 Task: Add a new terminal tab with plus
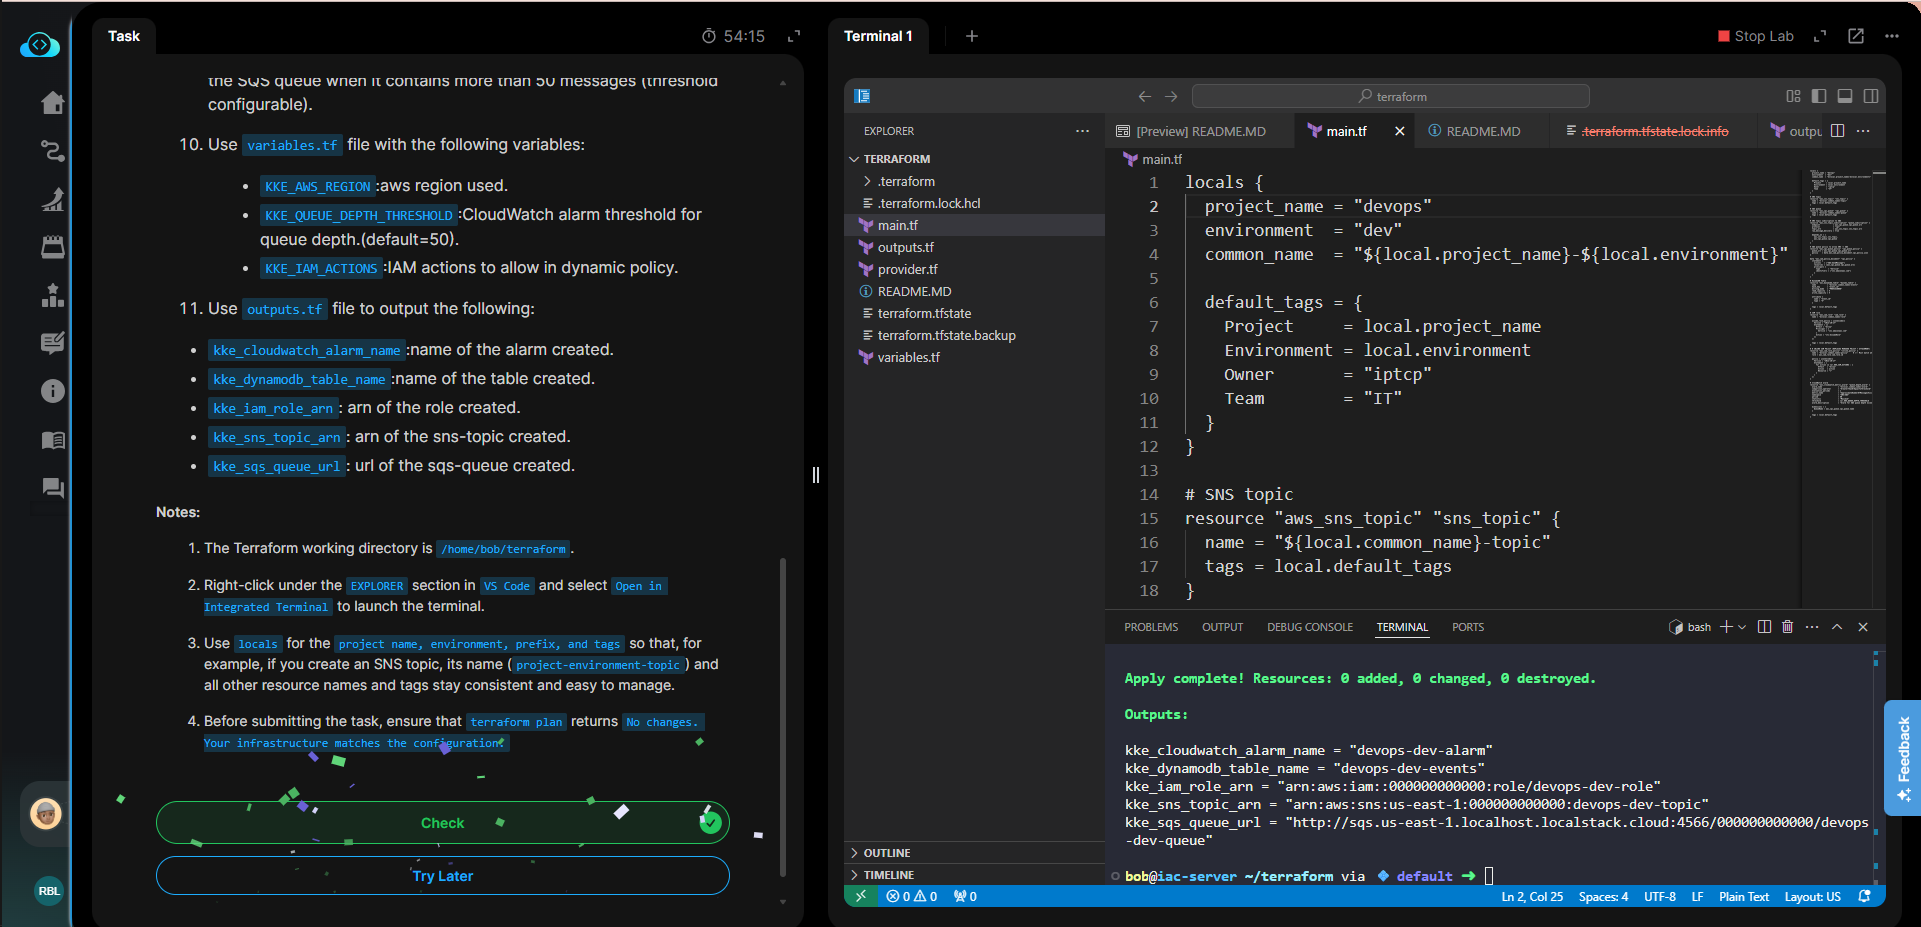[972, 36]
